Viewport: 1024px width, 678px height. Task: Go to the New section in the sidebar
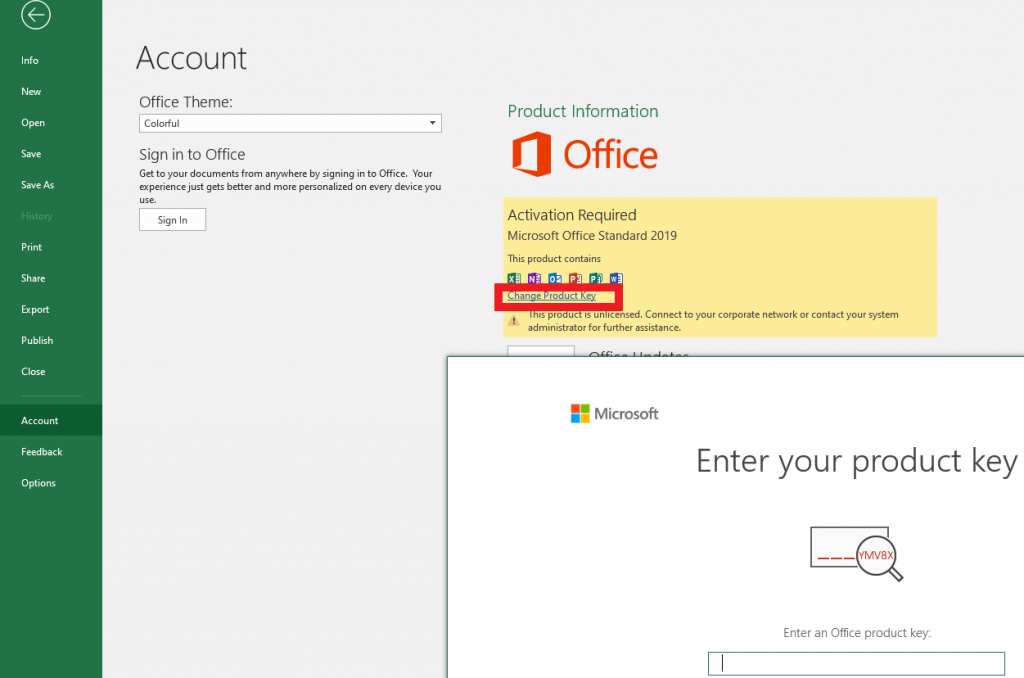click(31, 91)
